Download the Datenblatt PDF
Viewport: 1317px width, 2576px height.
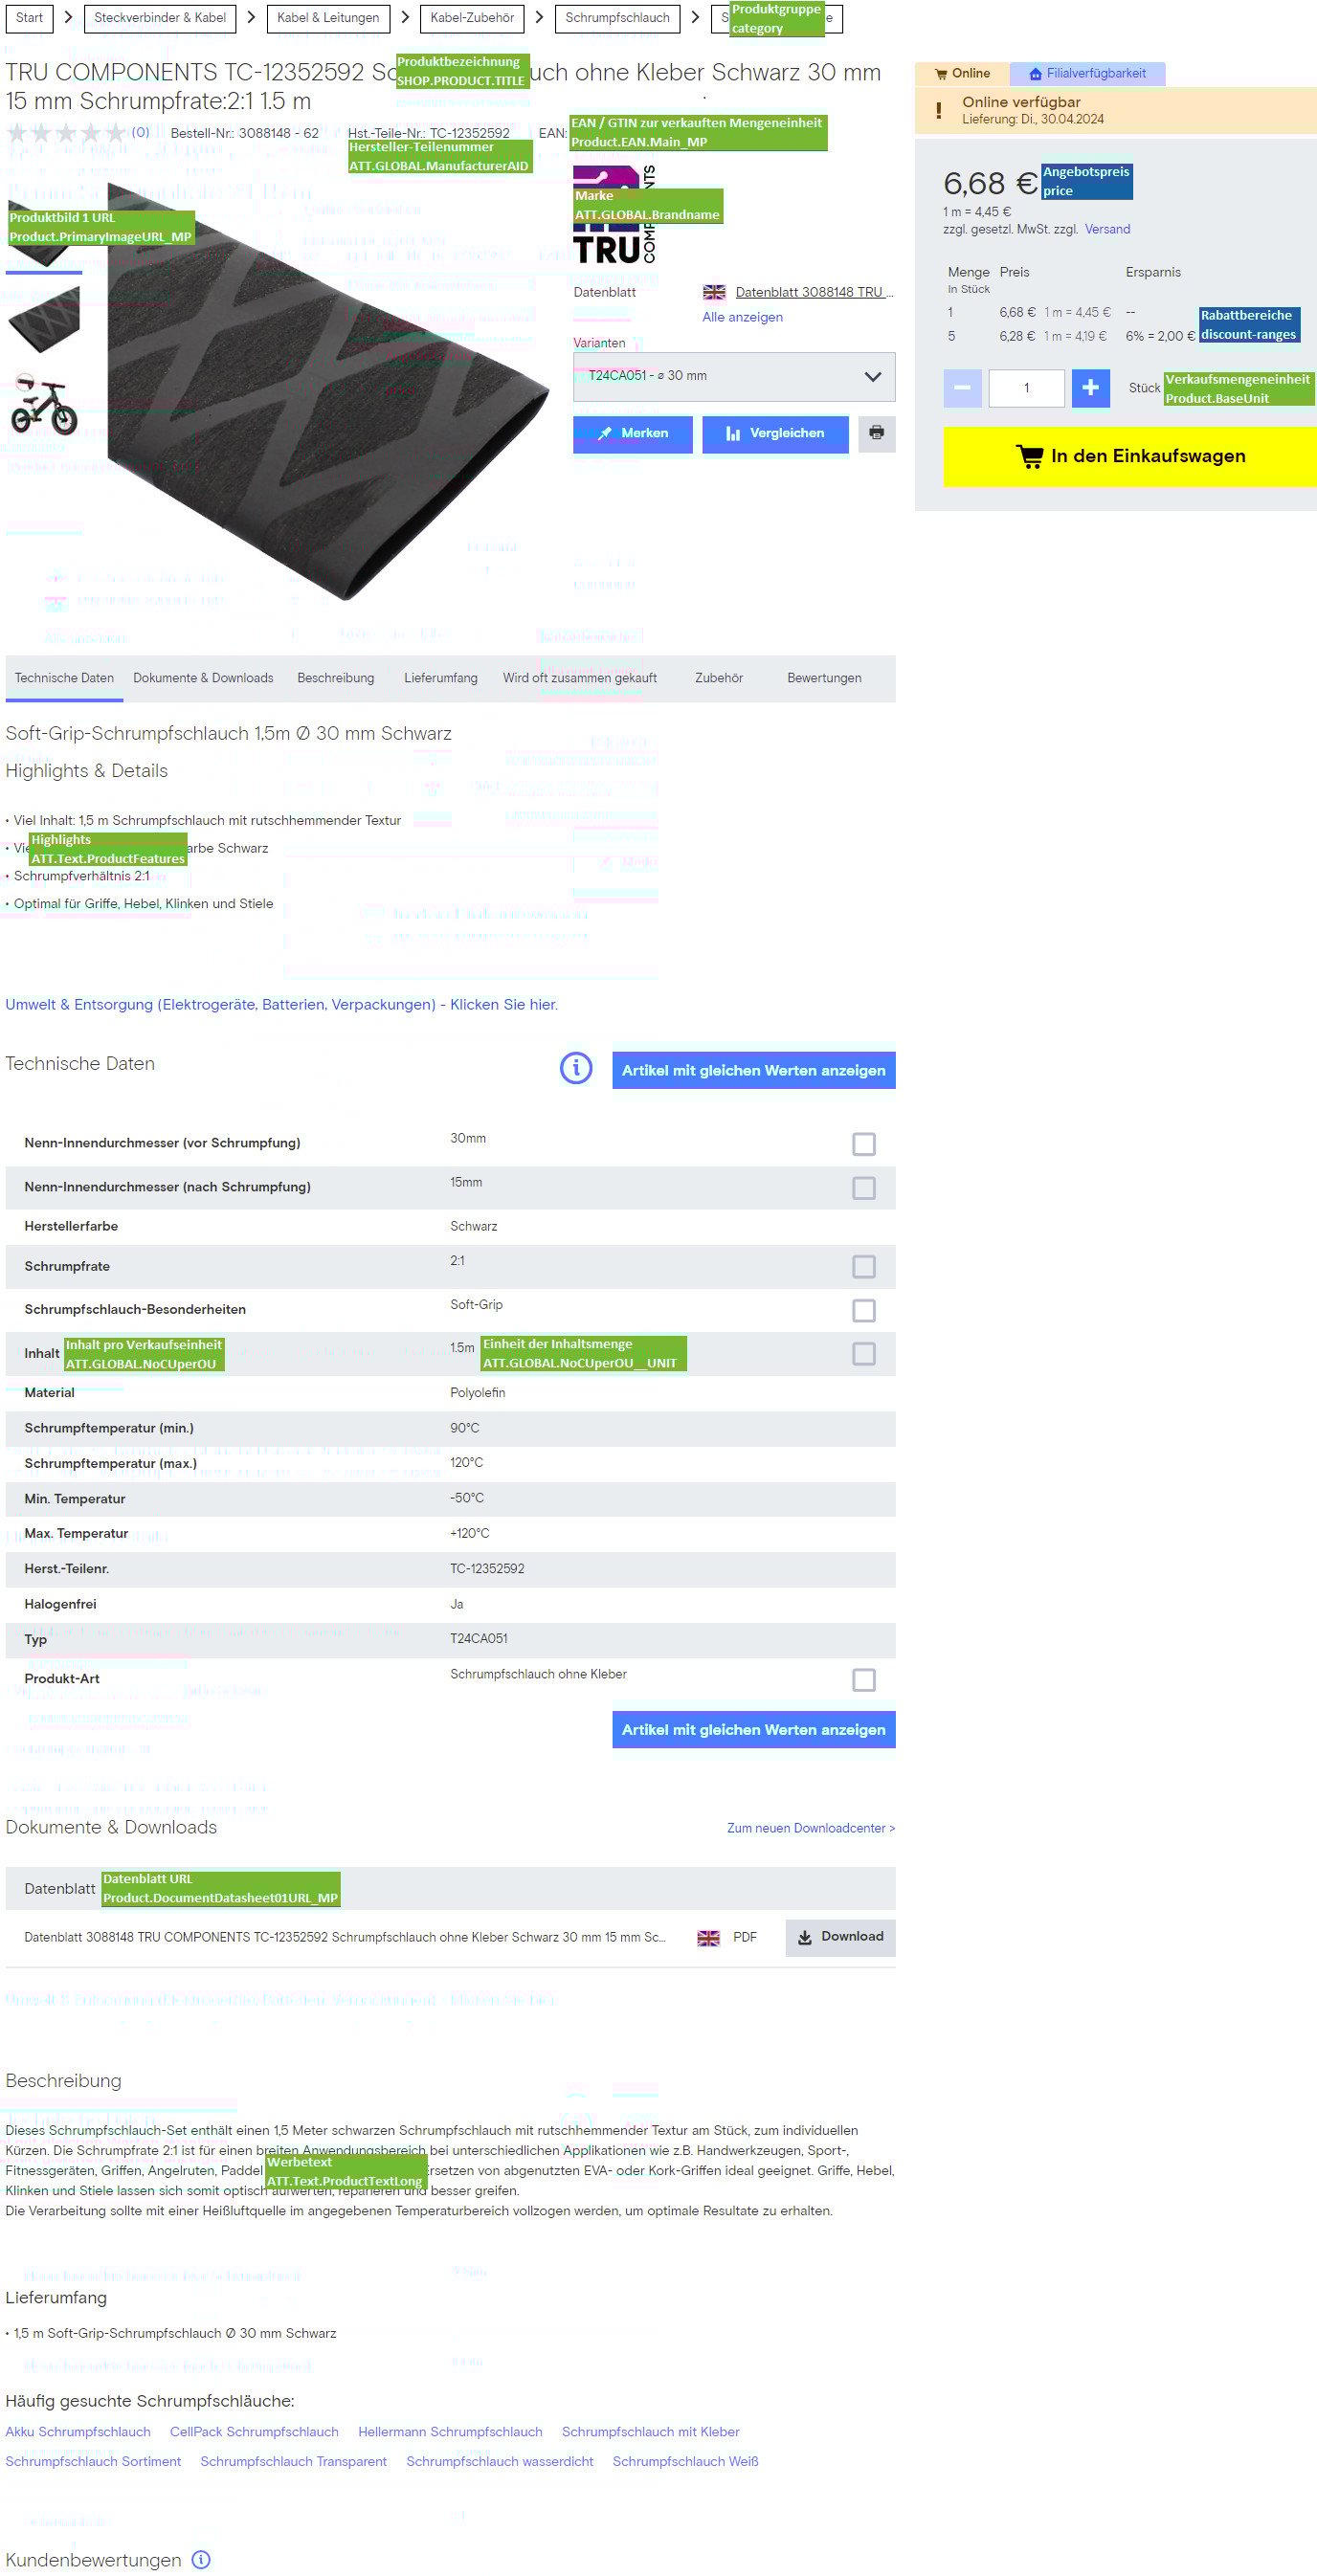[x=840, y=1936]
